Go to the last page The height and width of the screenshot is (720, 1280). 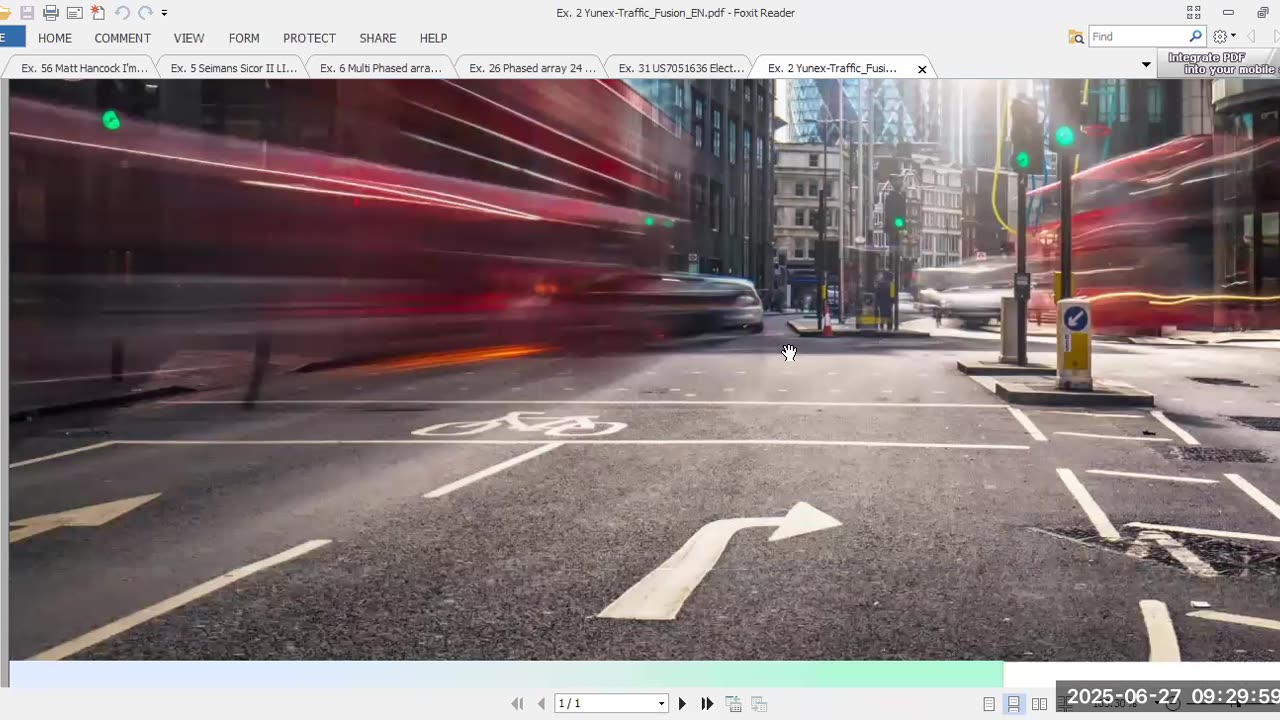707,704
